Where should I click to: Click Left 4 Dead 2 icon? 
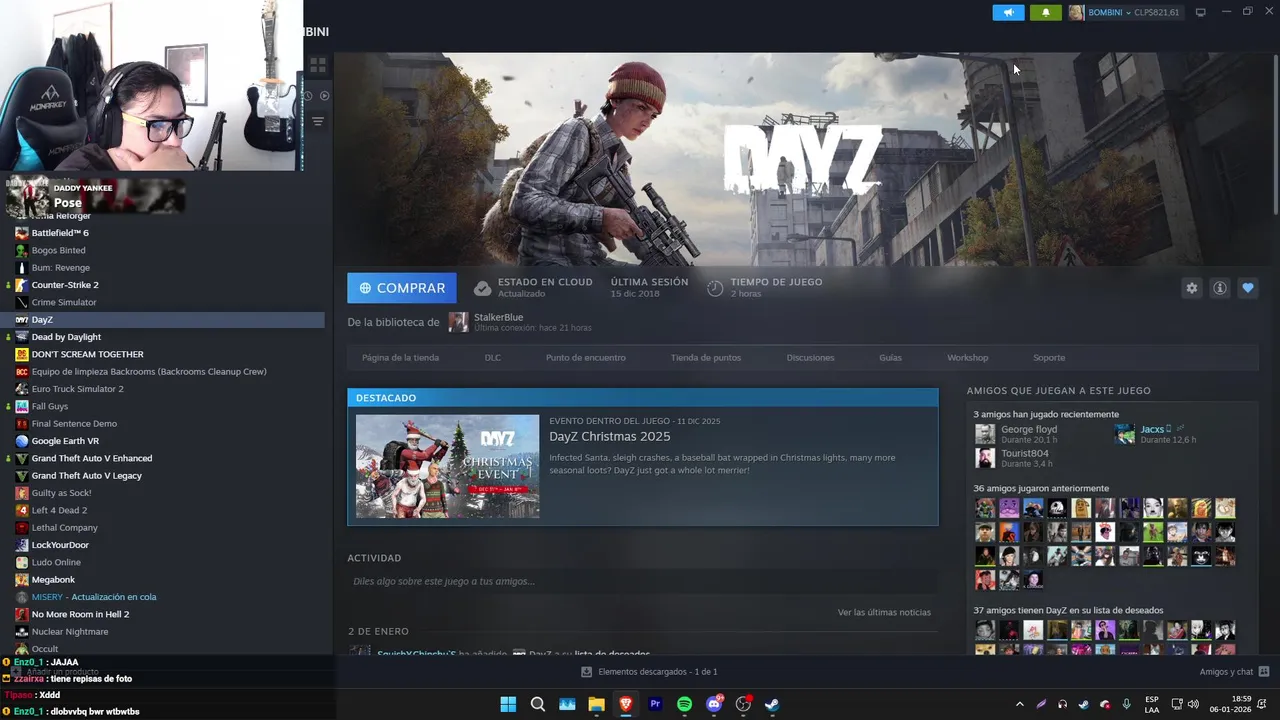click(x=22, y=510)
